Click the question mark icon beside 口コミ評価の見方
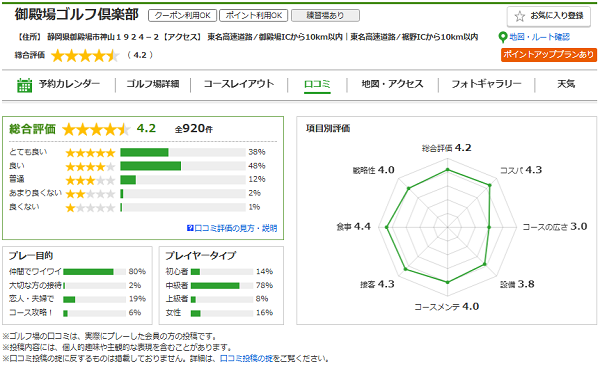 [x=189, y=228]
